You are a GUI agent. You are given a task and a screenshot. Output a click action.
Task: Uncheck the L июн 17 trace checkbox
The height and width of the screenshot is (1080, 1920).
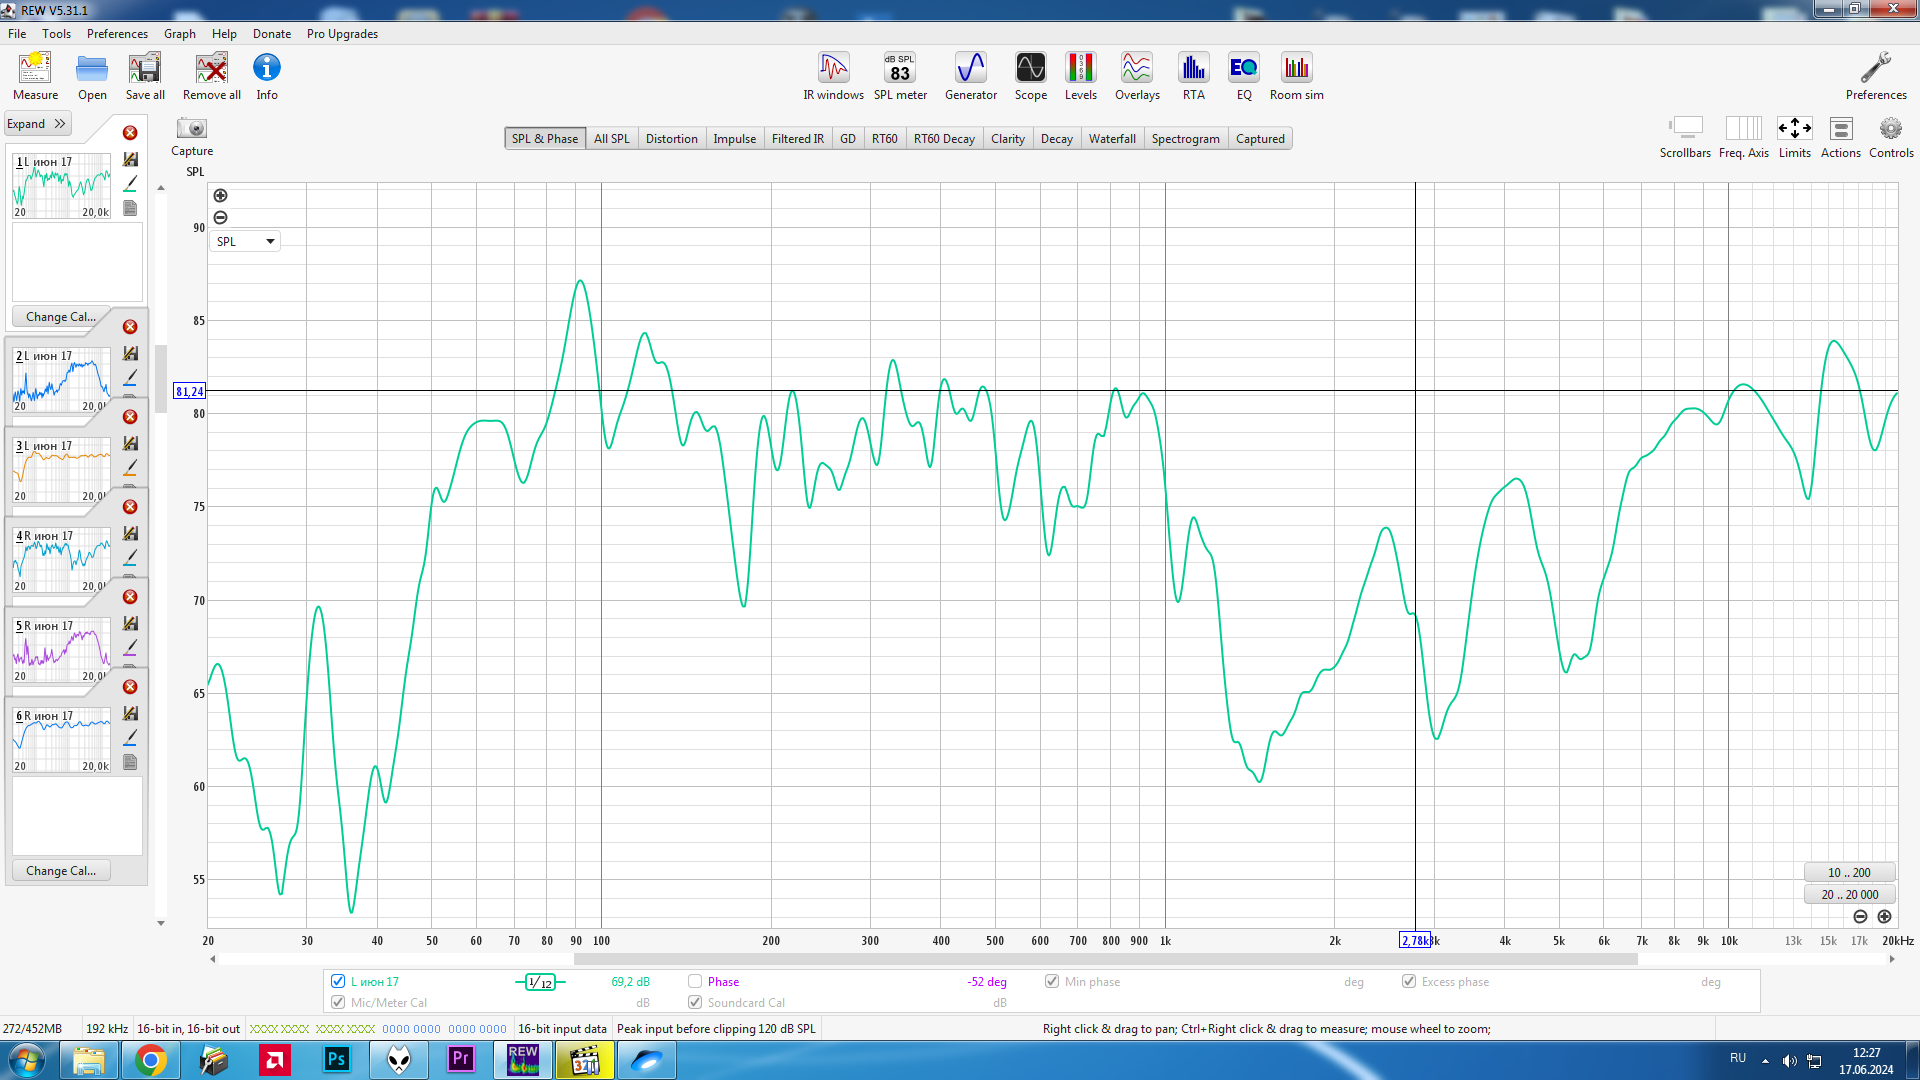tap(338, 981)
